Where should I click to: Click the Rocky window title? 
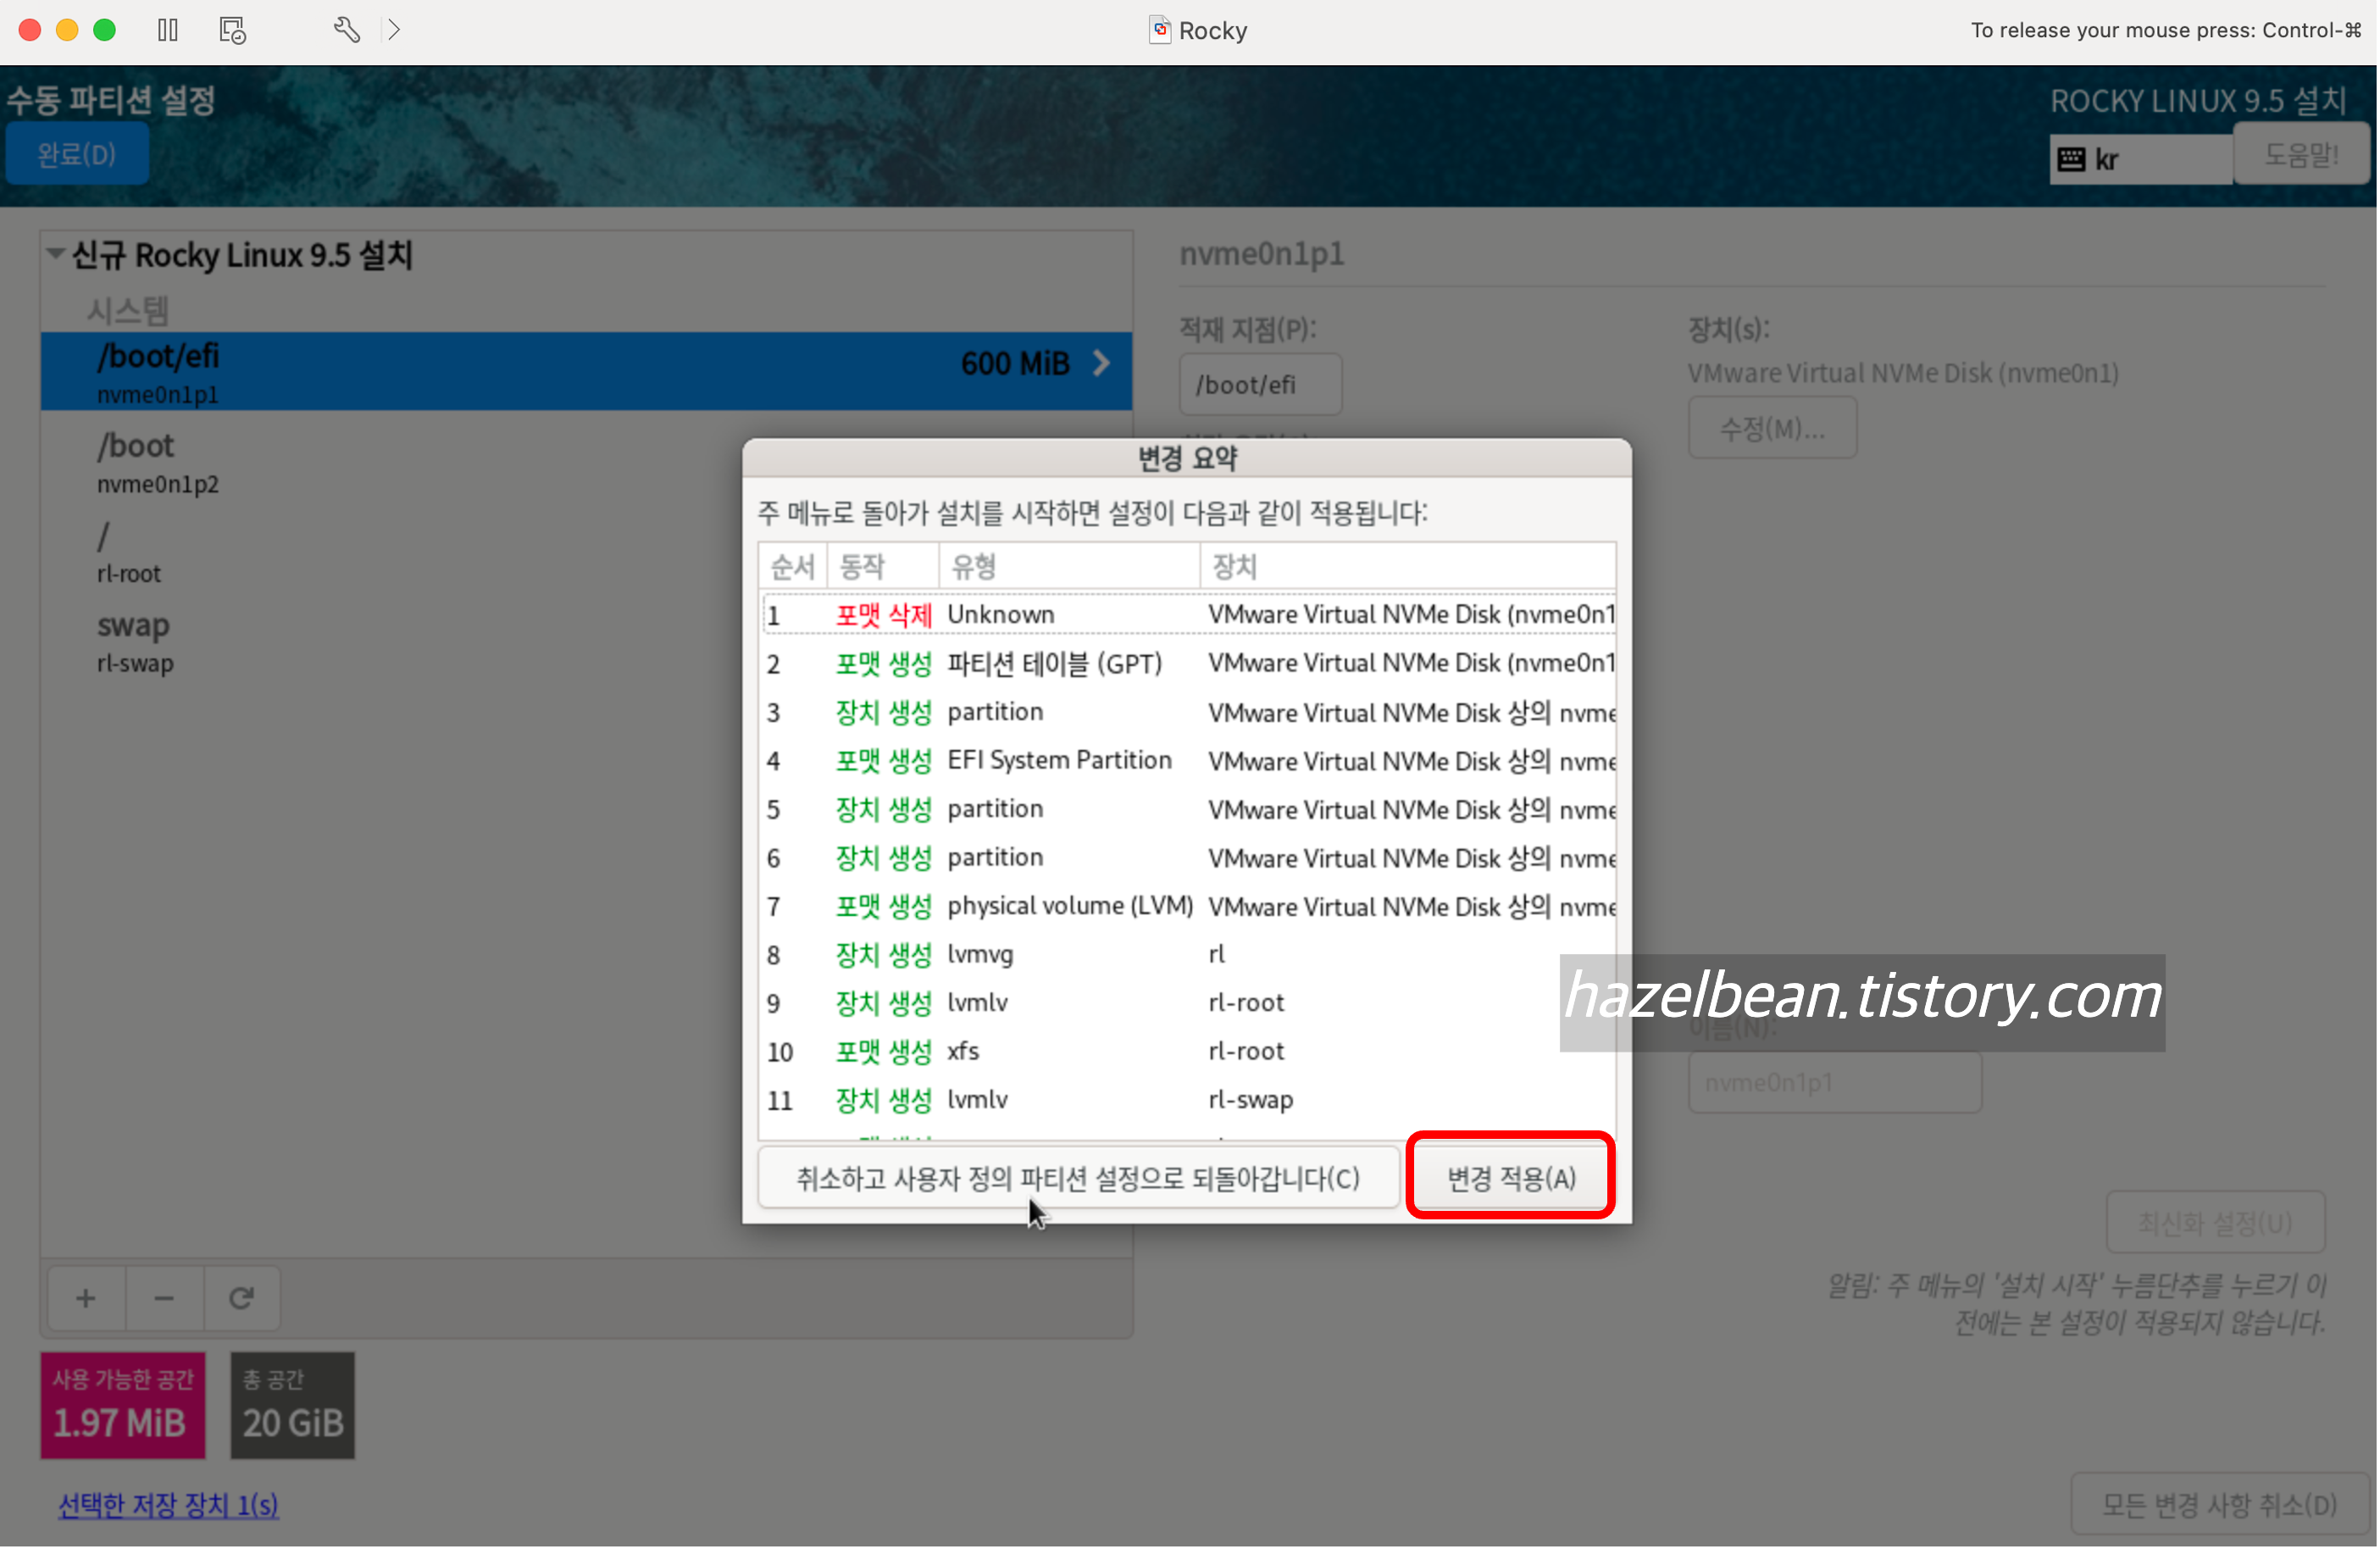tap(1214, 31)
